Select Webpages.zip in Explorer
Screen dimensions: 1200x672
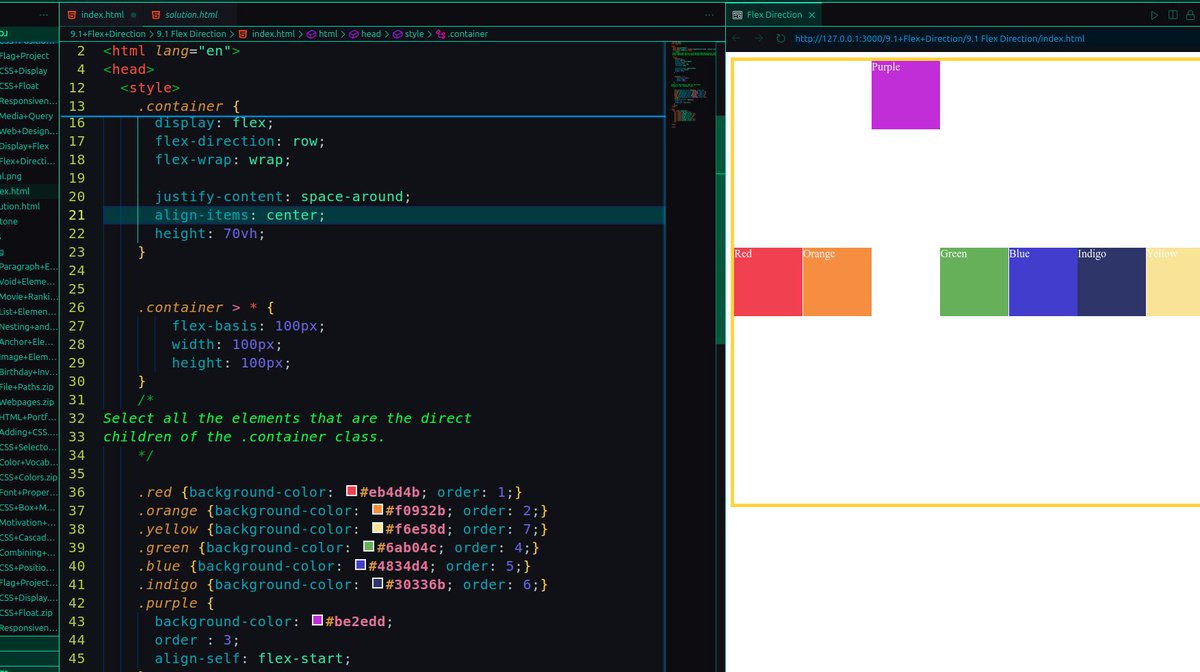tap(29, 402)
